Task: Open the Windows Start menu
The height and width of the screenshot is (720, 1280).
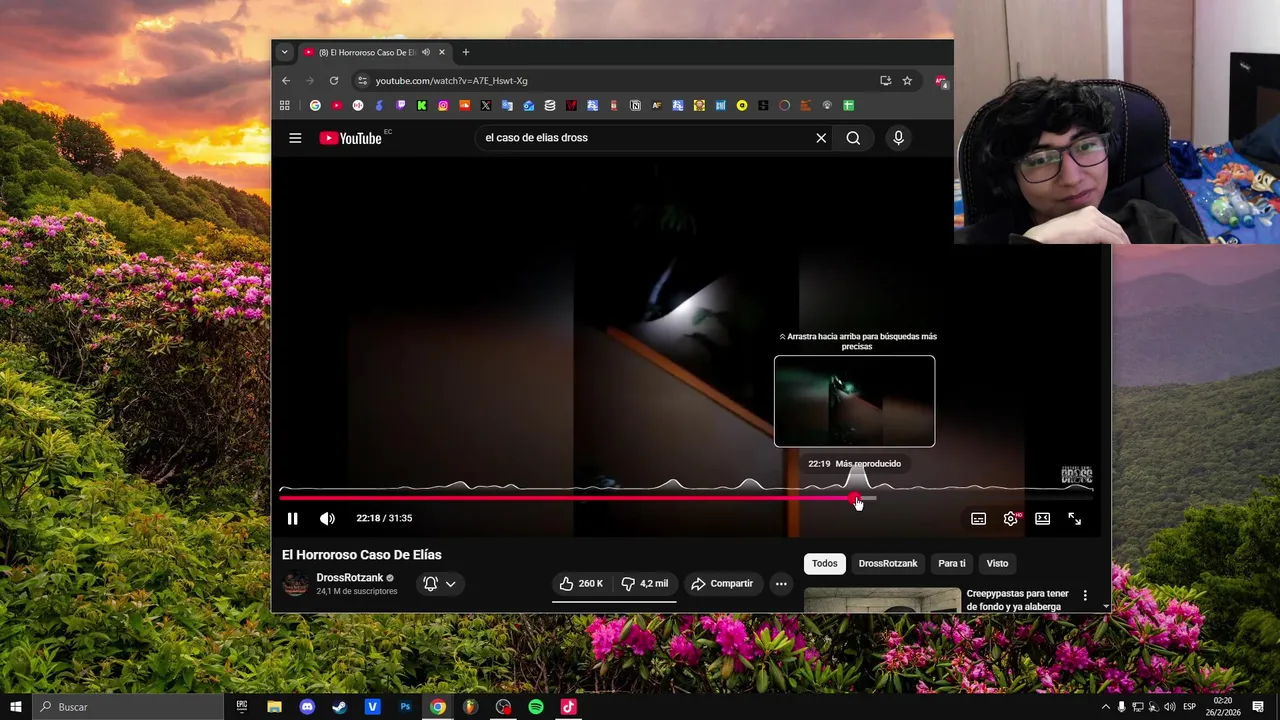Action: coord(15,707)
